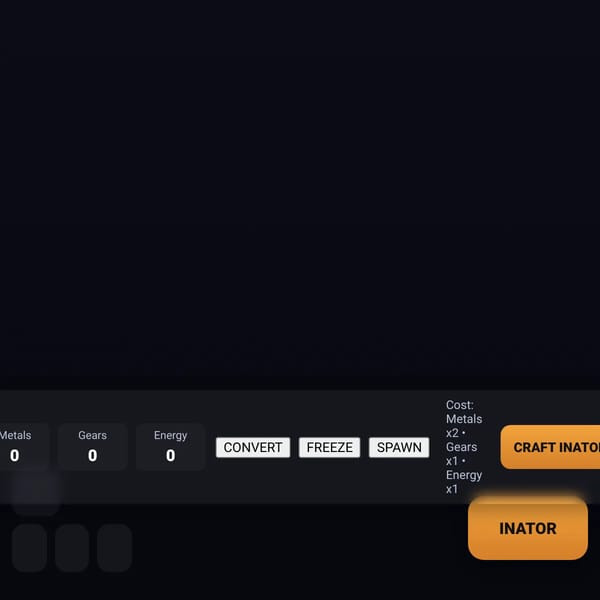Click the Gears resource counter

click(92, 447)
